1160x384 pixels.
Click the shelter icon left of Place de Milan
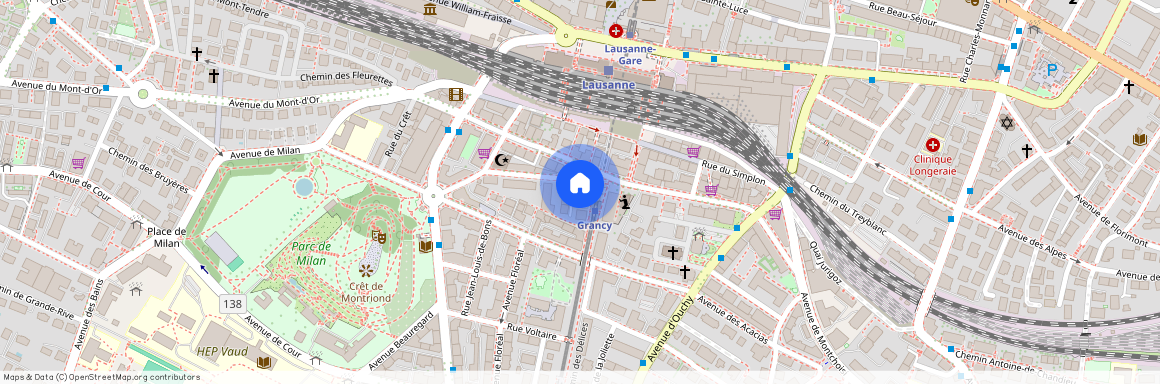(x=136, y=223)
